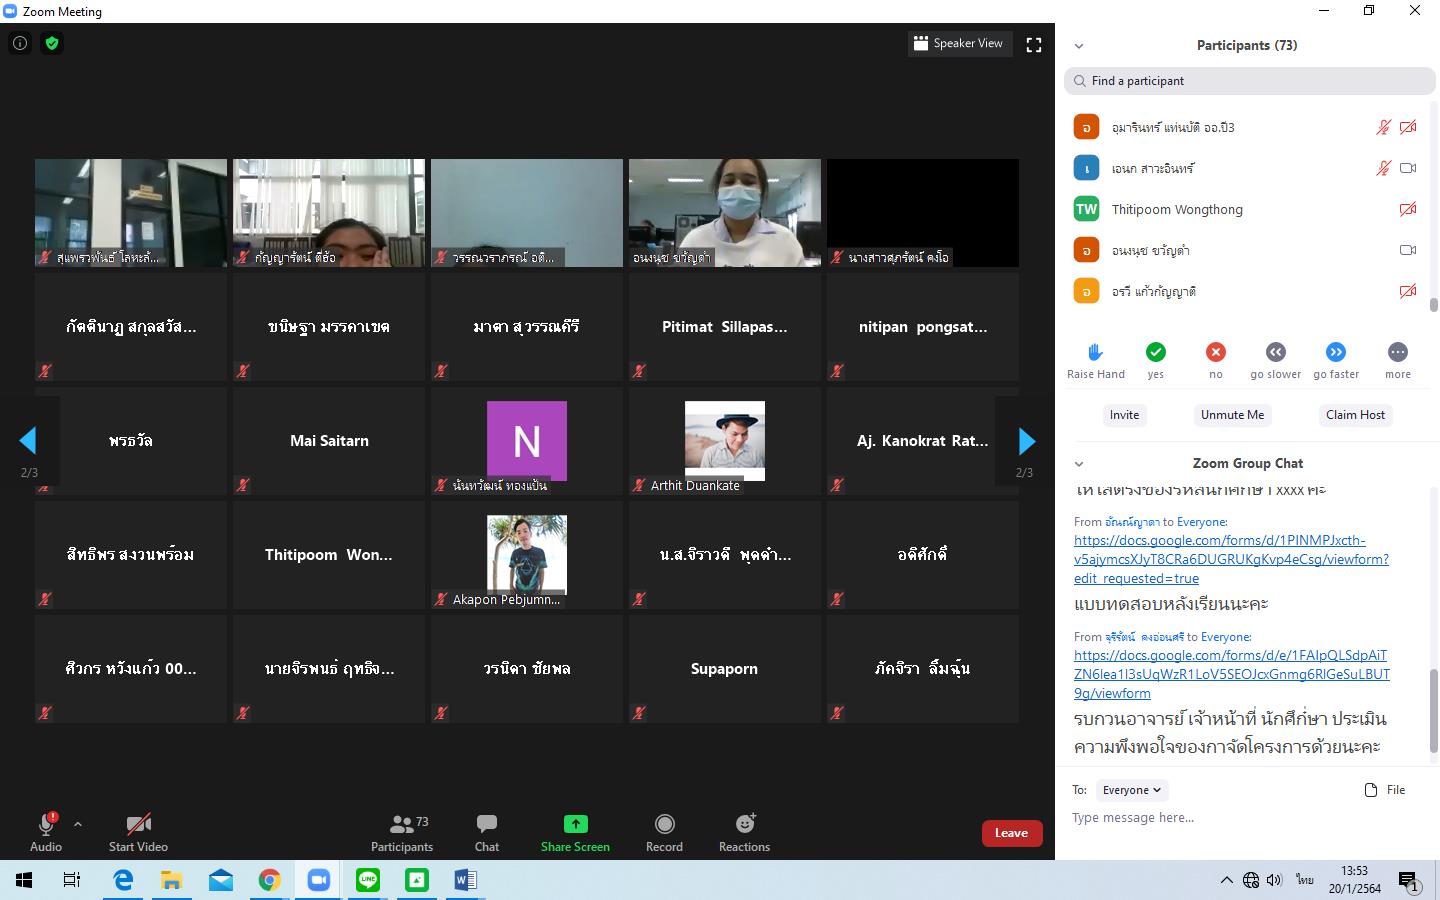Open meeting information icon

(20, 43)
